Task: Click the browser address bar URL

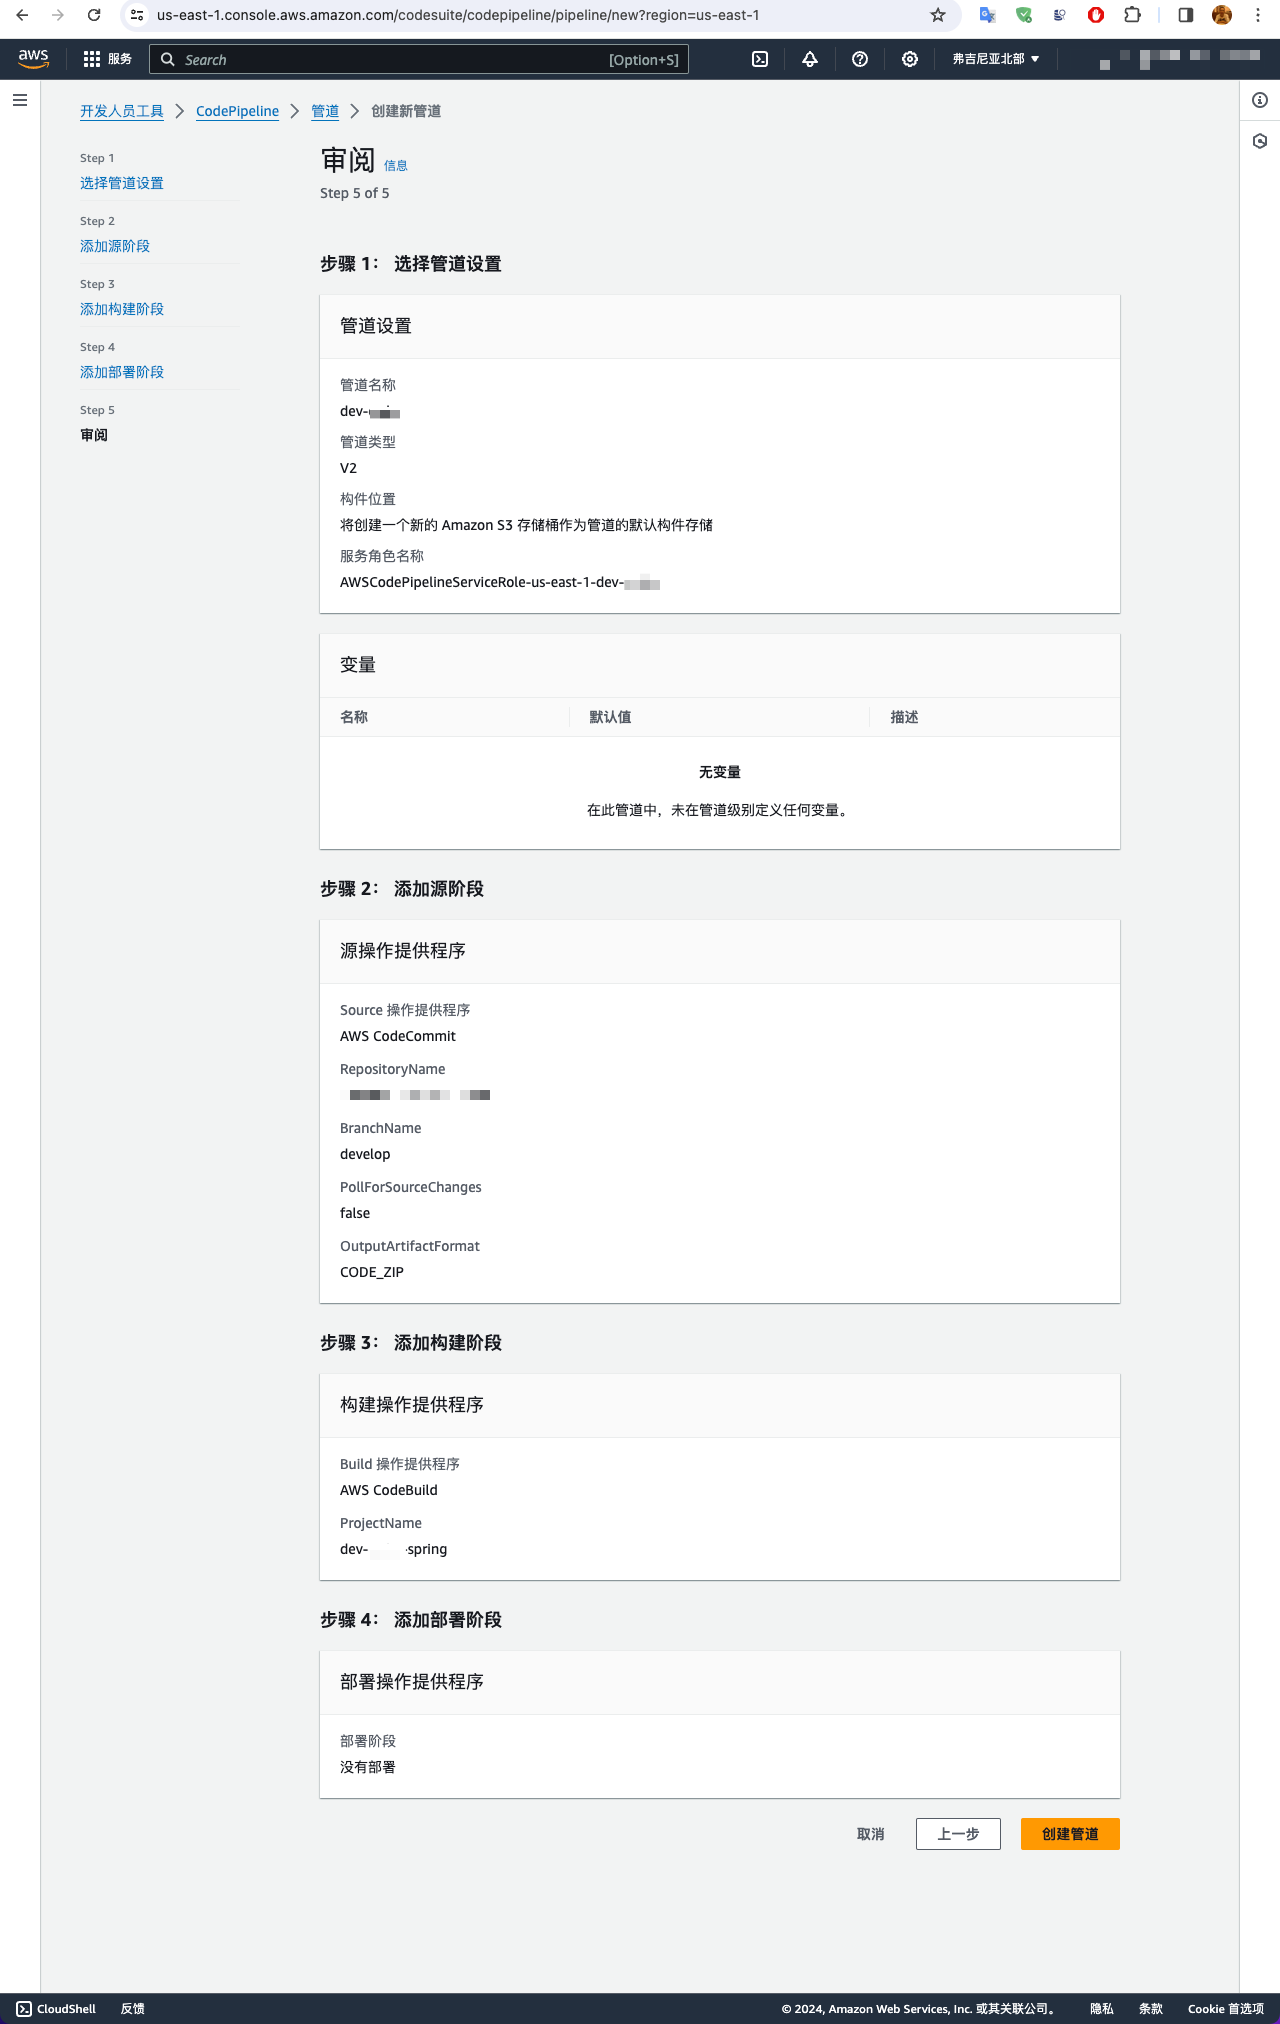Action: pos(458,15)
